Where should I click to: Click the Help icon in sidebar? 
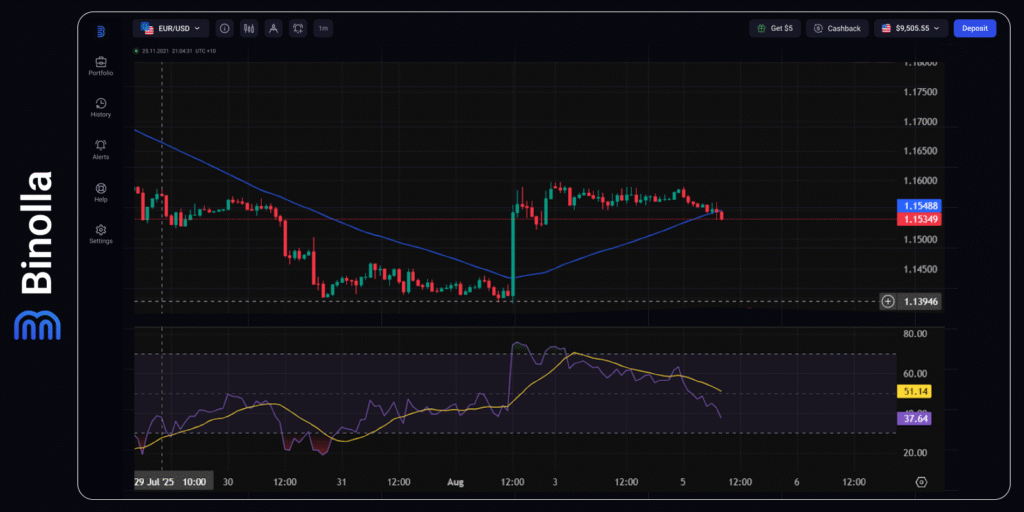tap(101, 191)
